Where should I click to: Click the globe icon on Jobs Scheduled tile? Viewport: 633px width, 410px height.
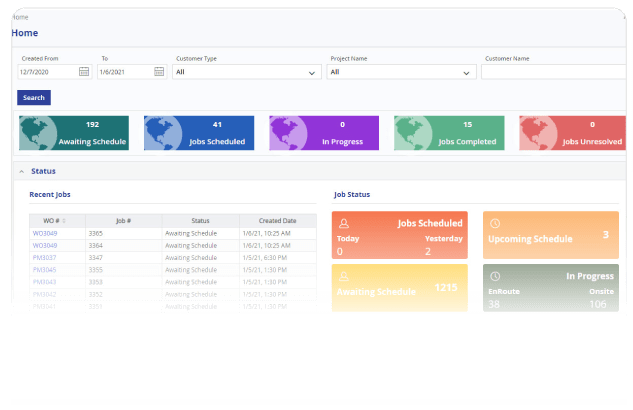click(163, 133)
